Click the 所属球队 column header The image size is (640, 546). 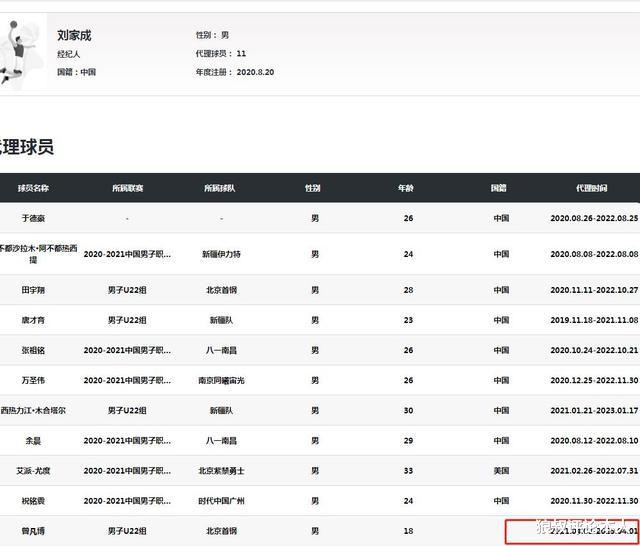coord(220,188)
